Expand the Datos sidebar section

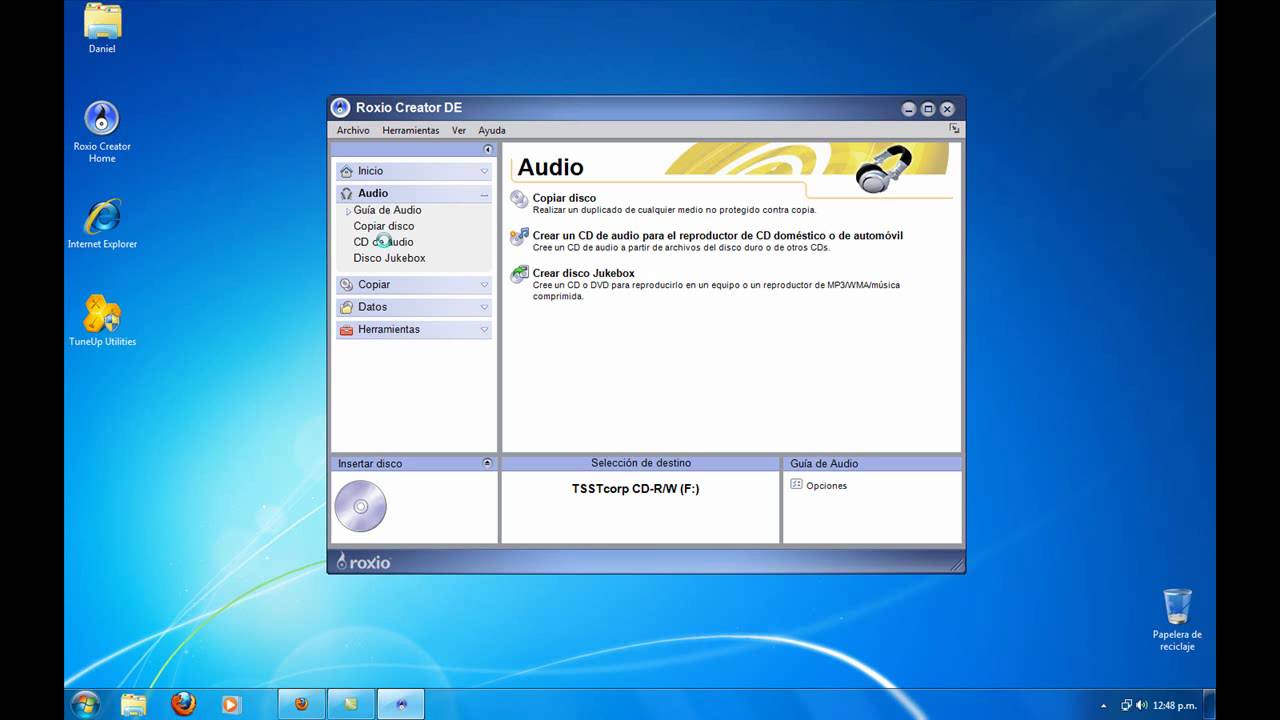[414, 307]
